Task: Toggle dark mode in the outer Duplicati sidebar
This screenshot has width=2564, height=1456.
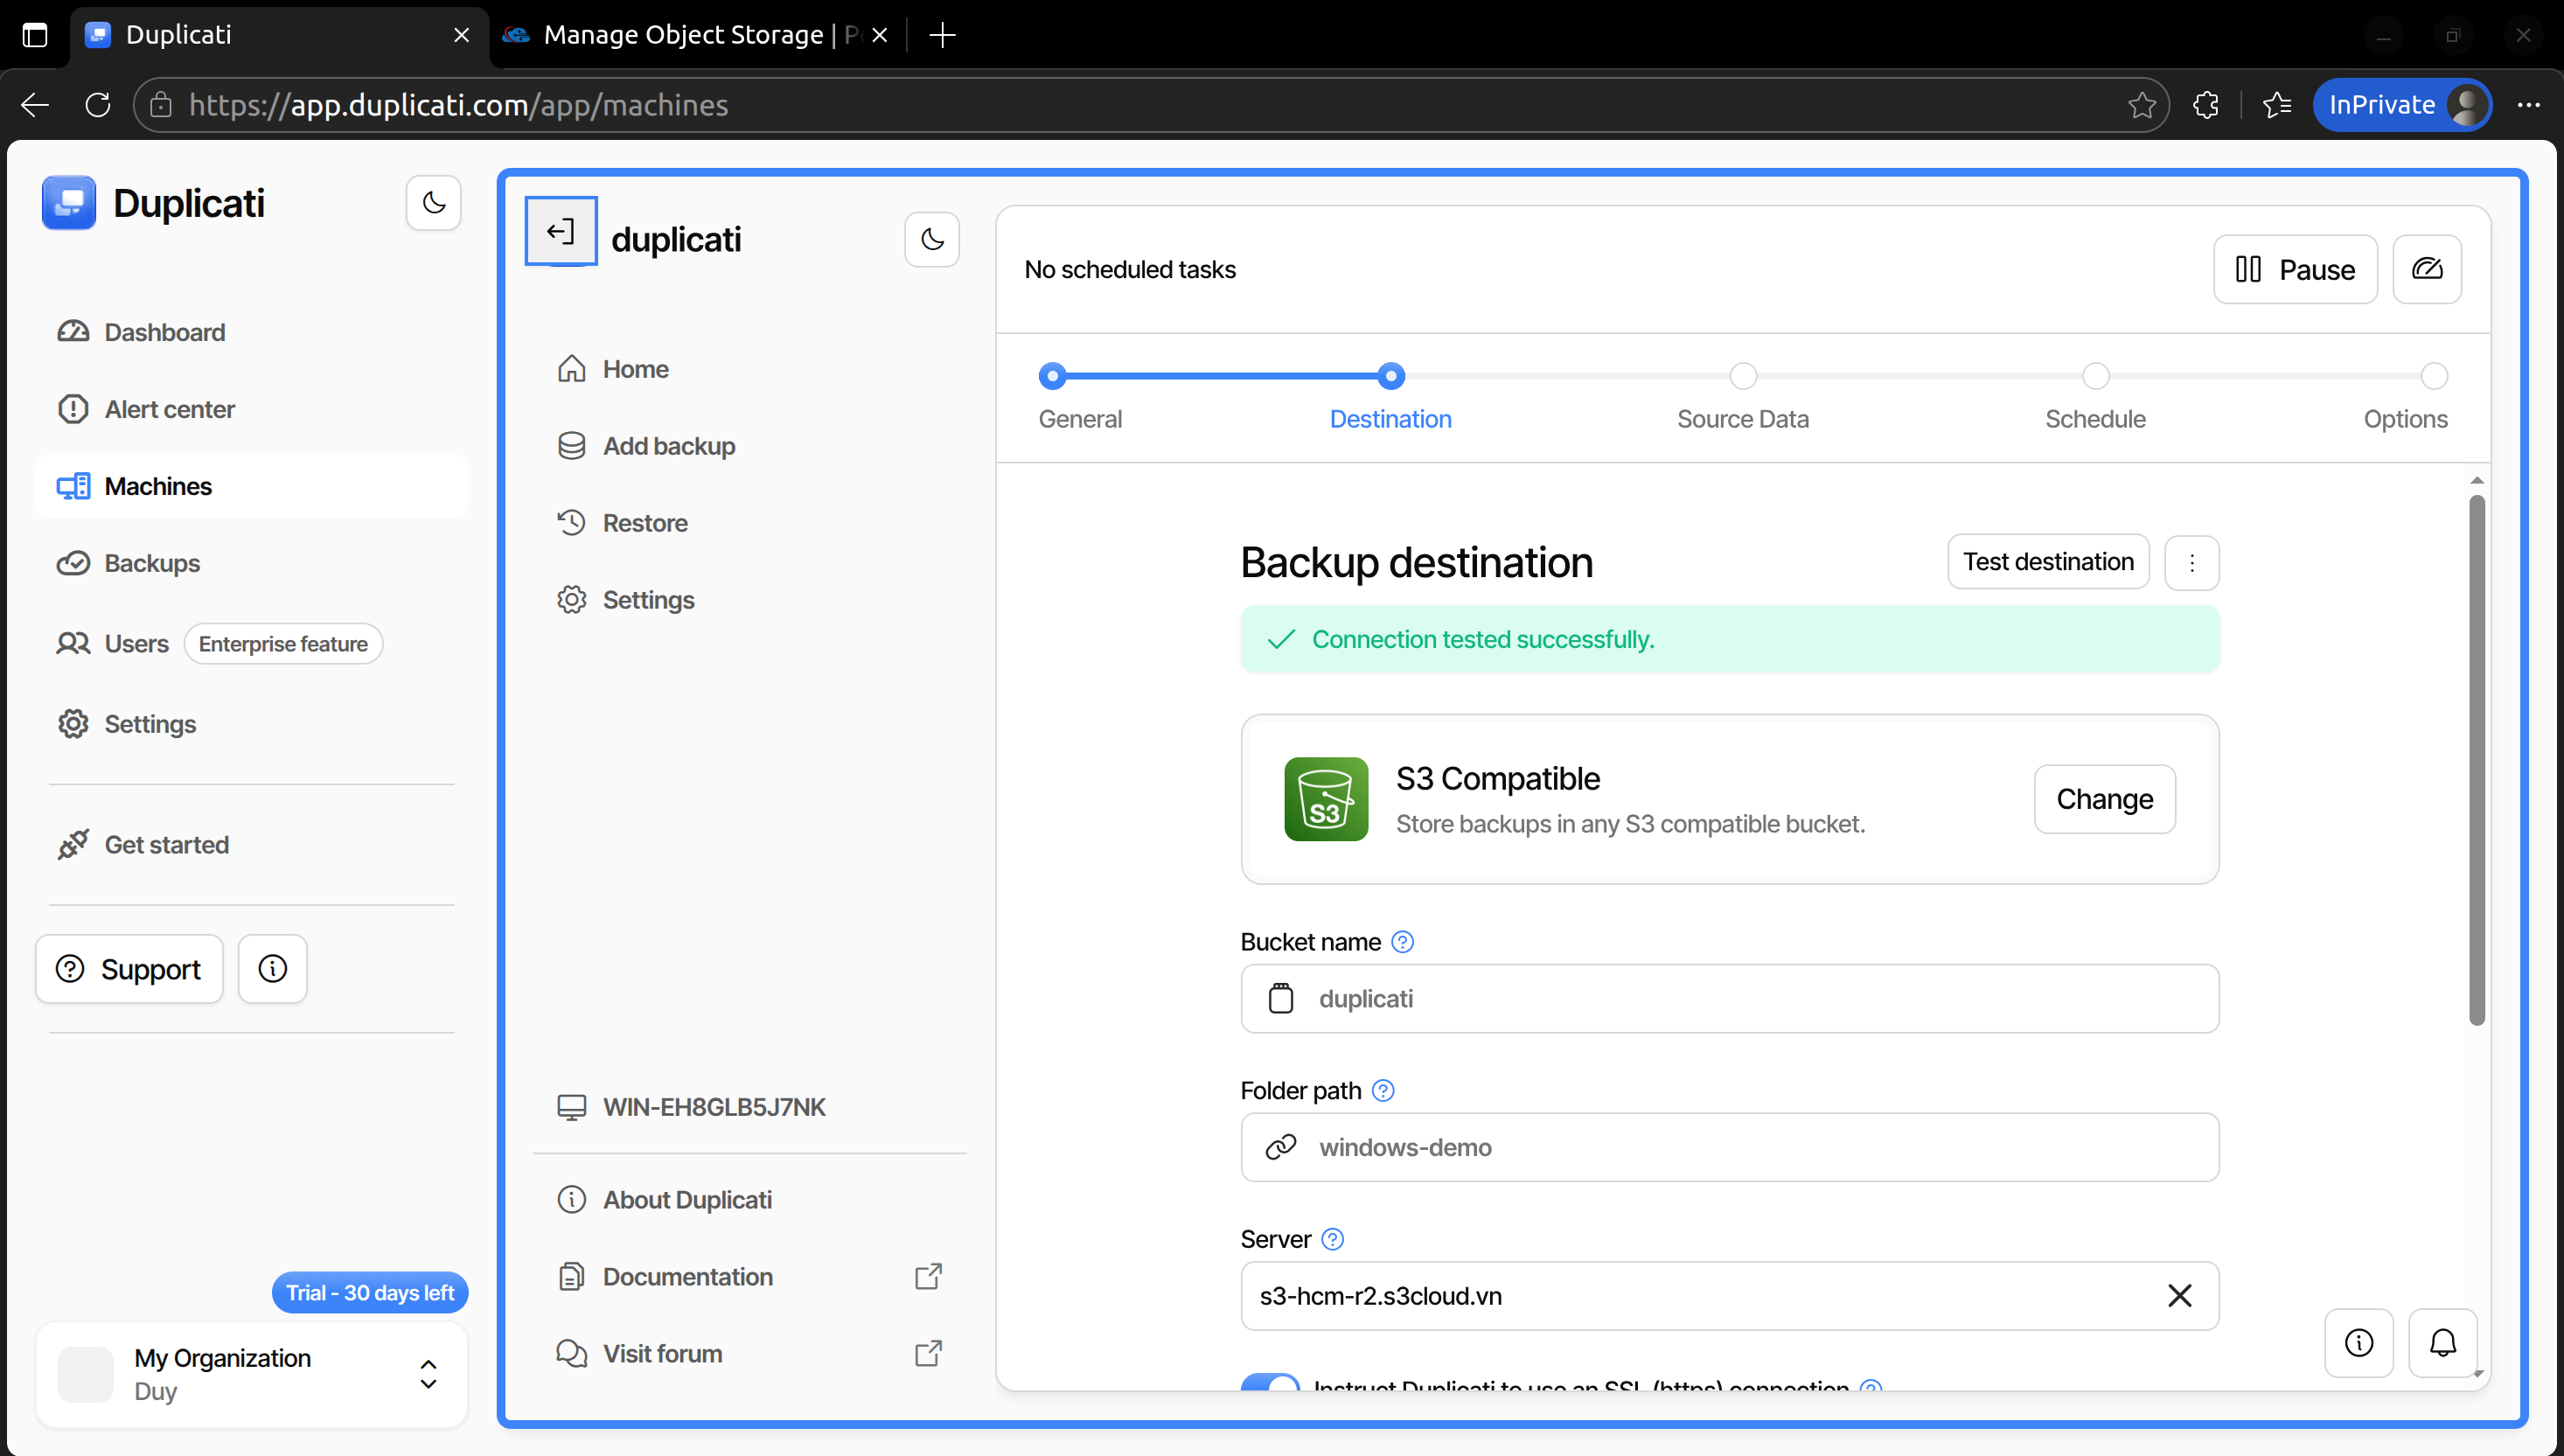Action: [434, 203]
